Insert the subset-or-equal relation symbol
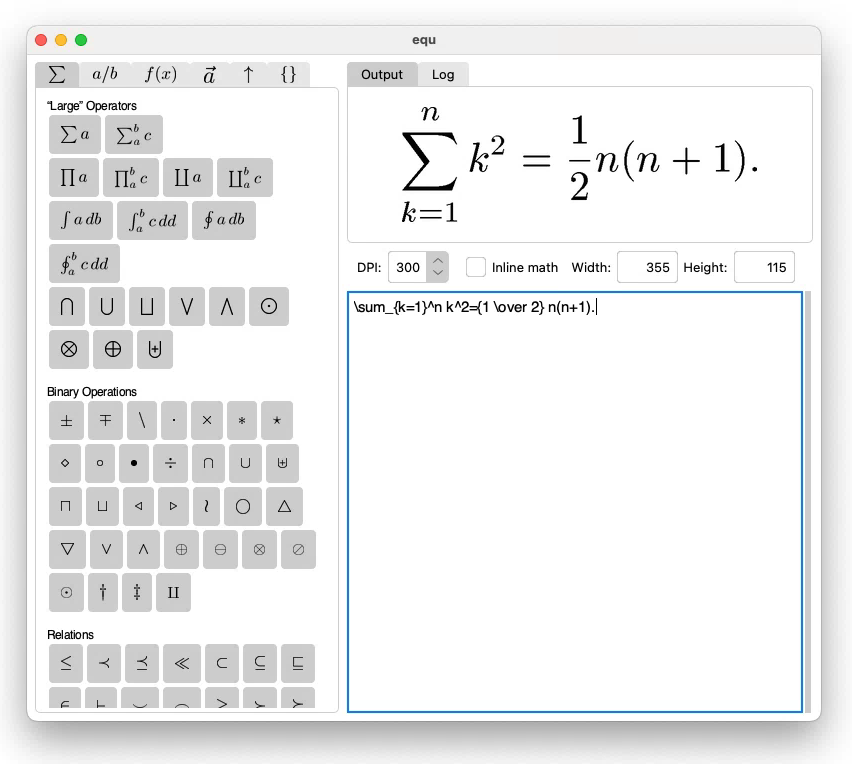Viewport: 852px width, 764px height. pos(260,663)
